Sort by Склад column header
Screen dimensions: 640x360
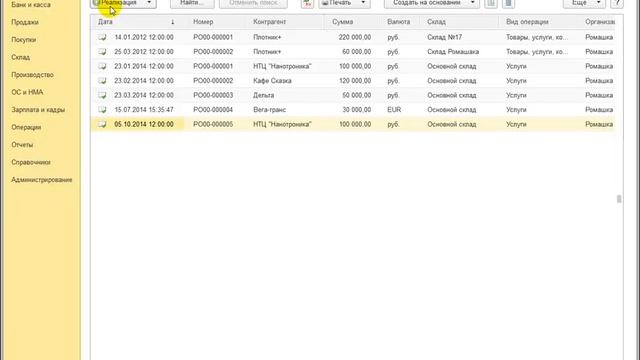tap(436, 22)
